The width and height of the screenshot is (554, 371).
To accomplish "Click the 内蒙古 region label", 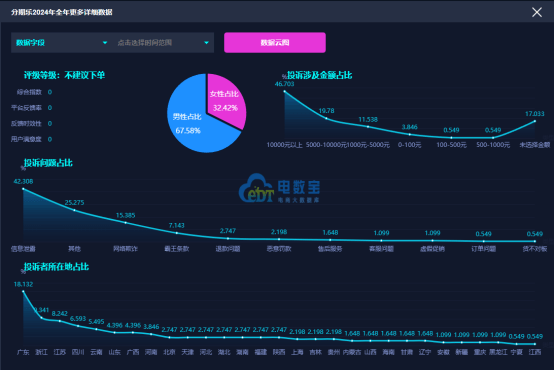I will tap(352, 352).
